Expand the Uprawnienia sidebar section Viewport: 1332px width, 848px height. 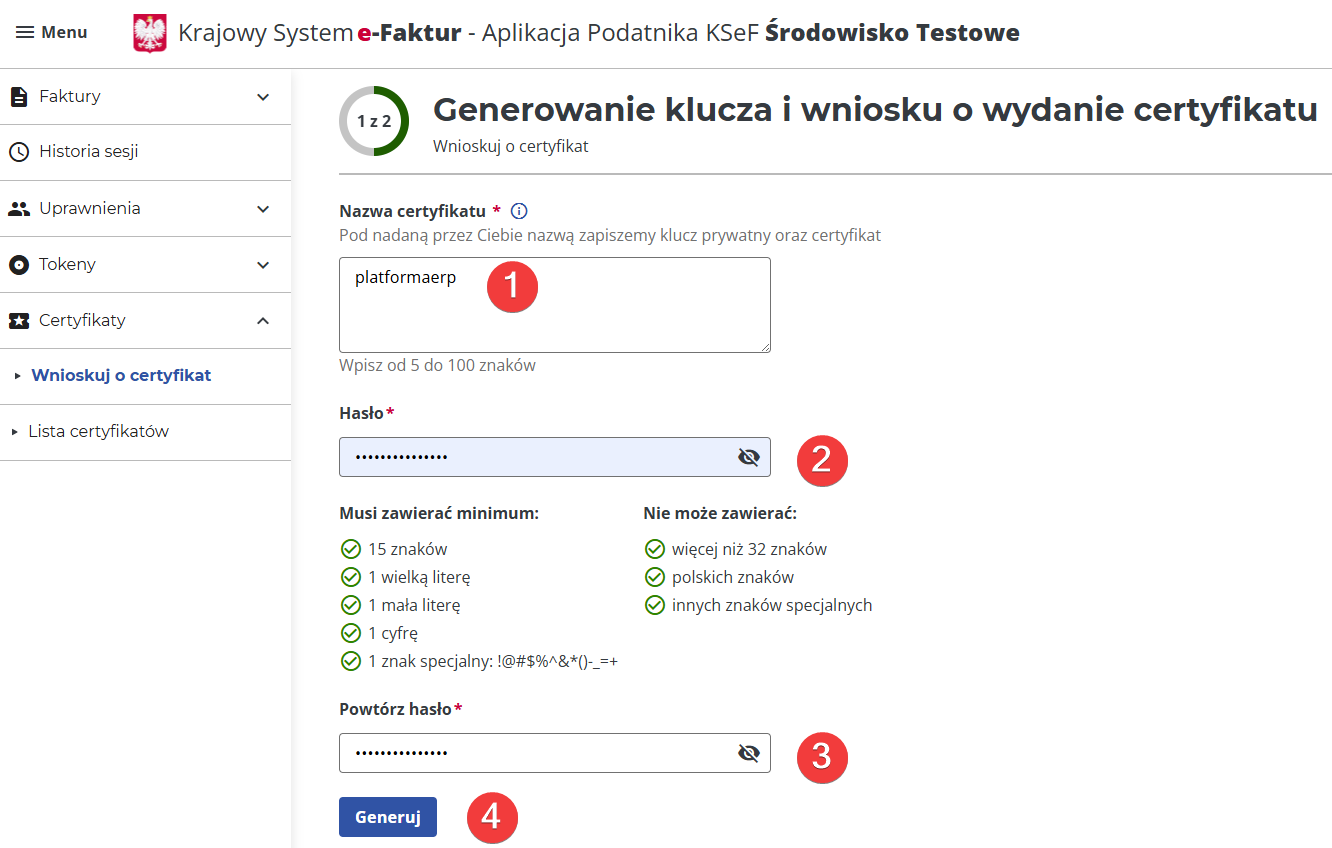click(262, 208)
